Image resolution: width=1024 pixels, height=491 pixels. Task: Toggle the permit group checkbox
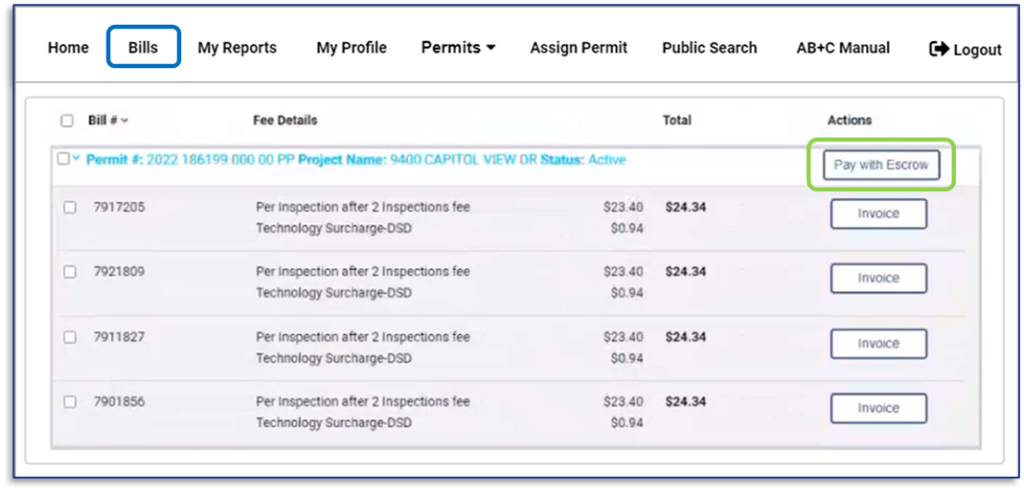63,159
